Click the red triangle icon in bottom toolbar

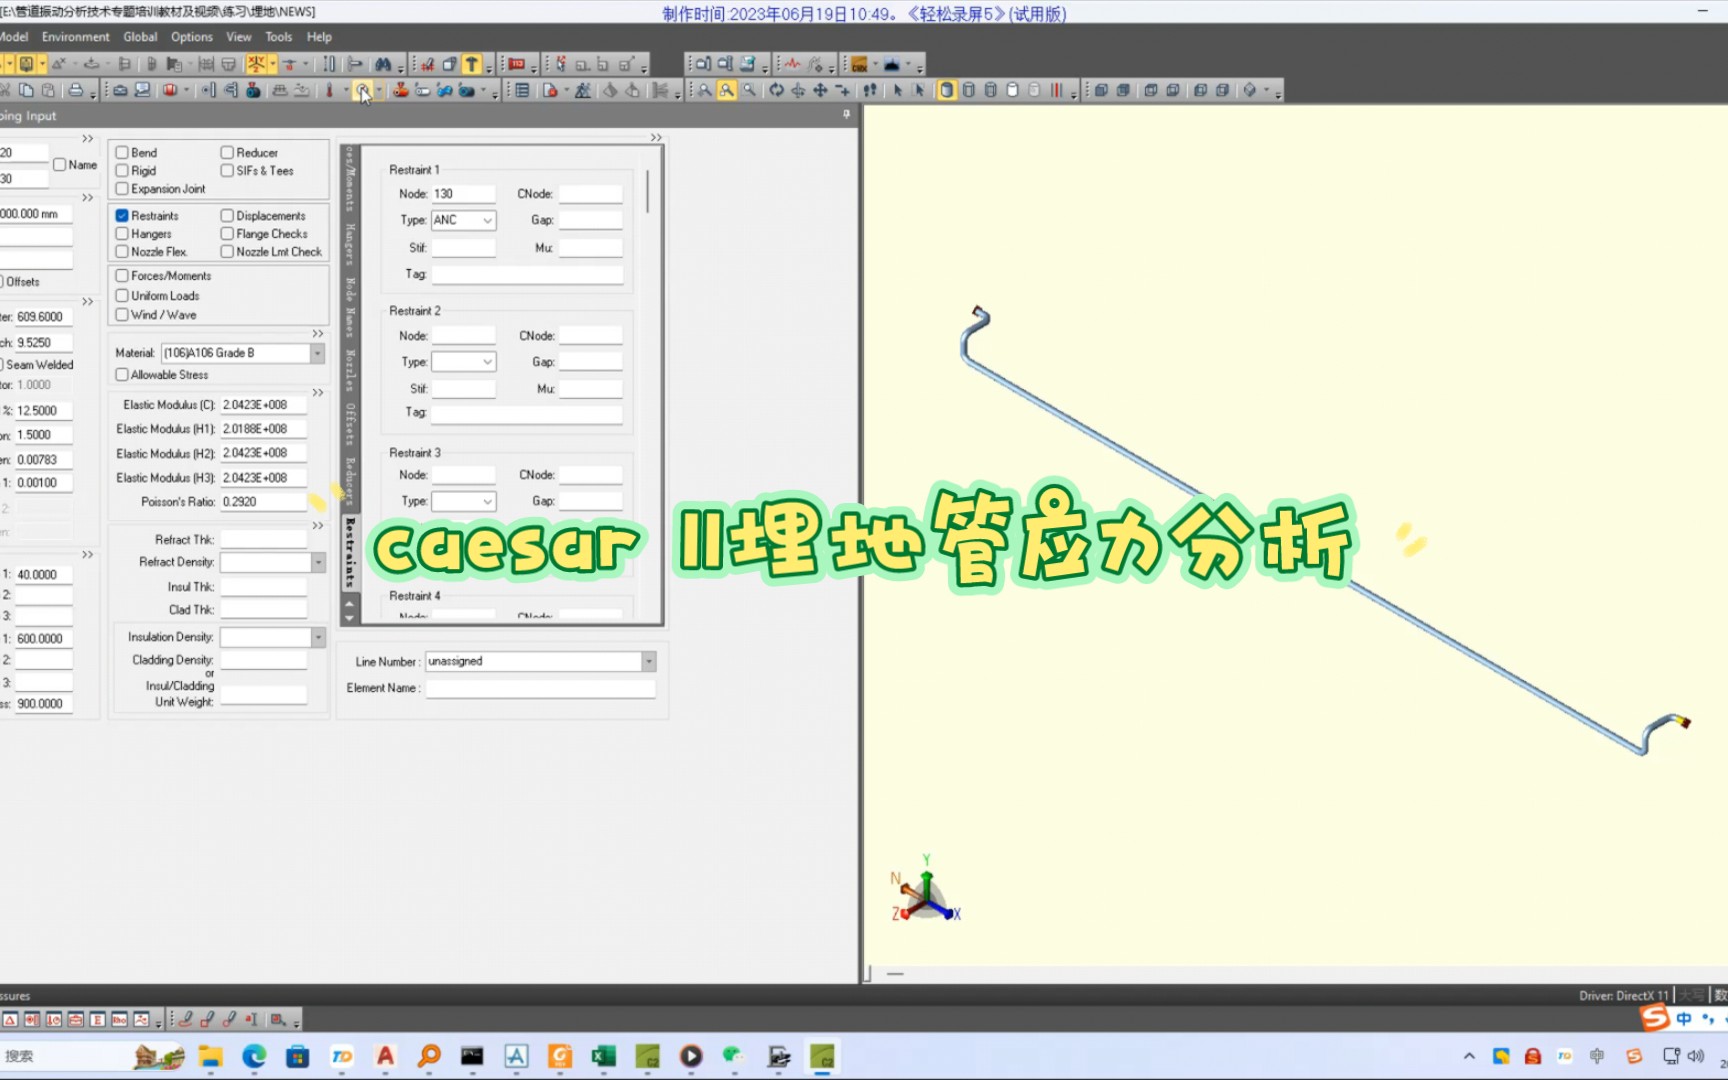point(10,1020)
